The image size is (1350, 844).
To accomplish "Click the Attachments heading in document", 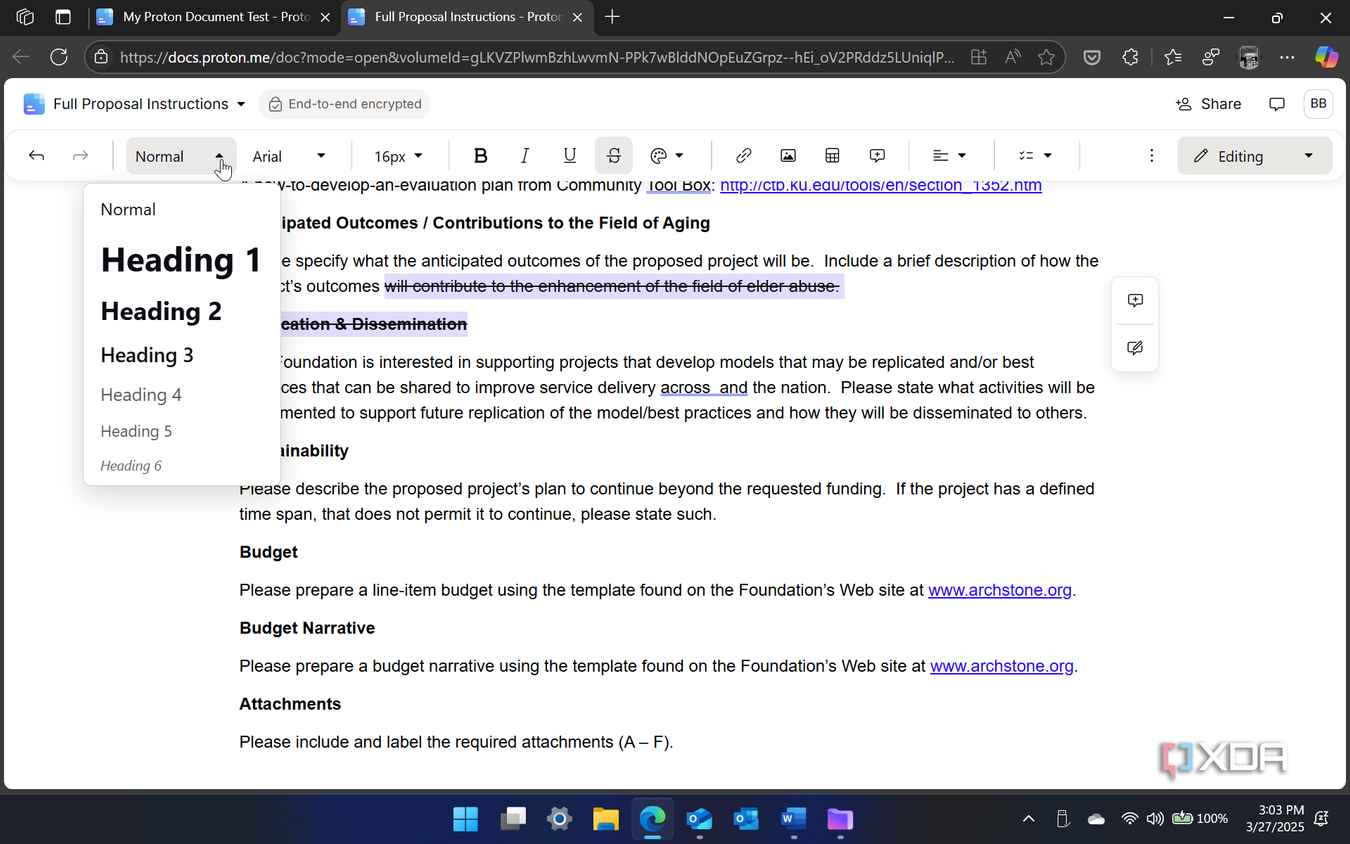I will tap(290, 704).
